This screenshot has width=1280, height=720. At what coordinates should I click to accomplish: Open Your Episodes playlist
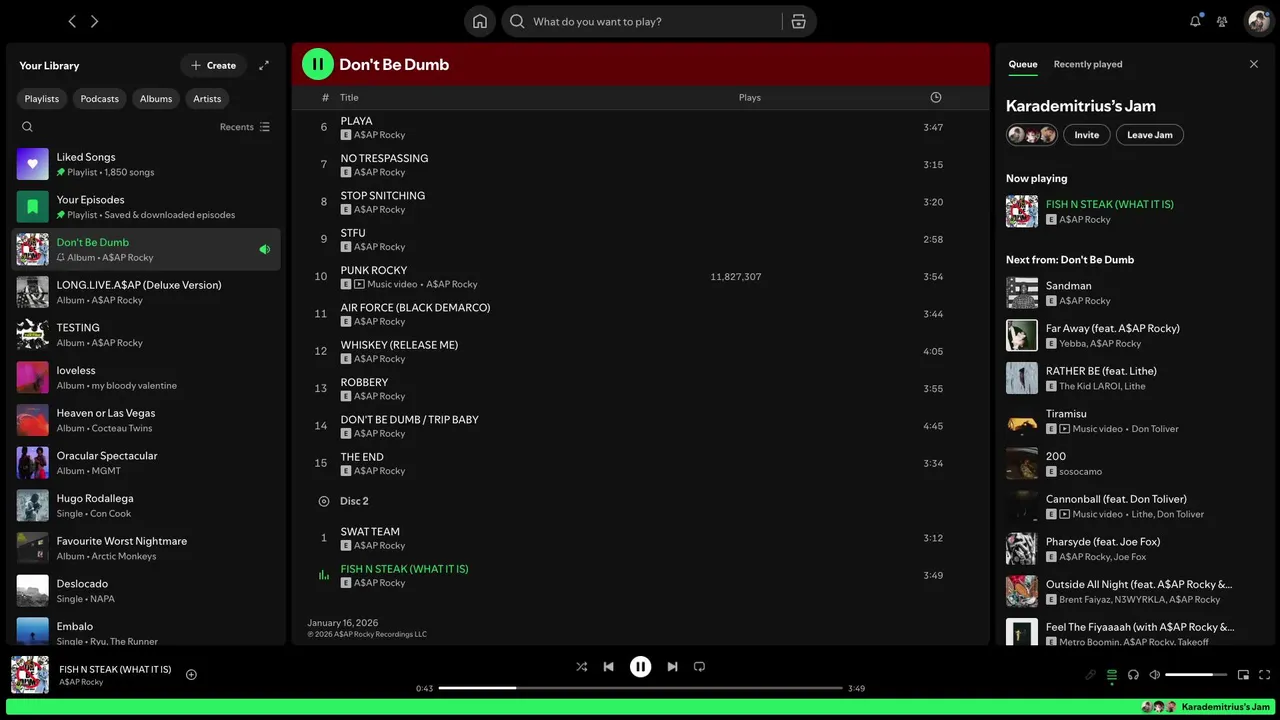[x=146, y=207]
